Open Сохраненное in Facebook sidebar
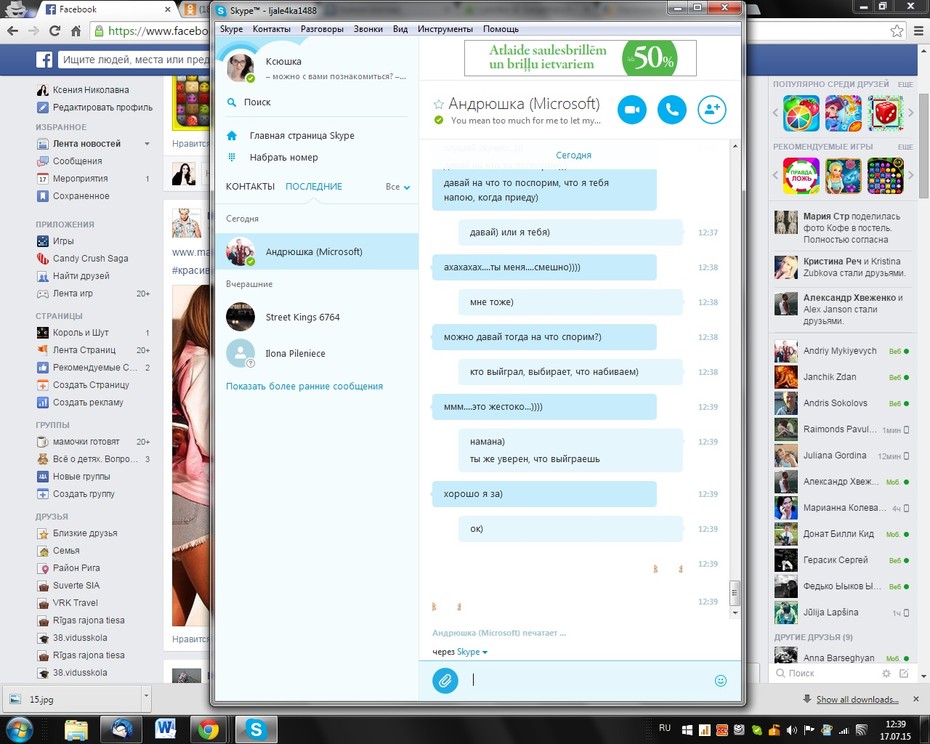 (81, 196)
